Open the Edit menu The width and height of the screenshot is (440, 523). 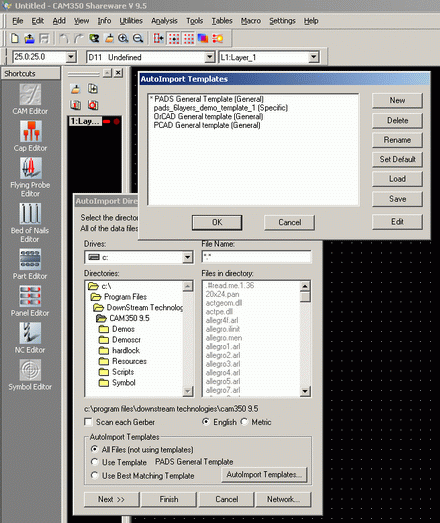click(x=38, y=21)
